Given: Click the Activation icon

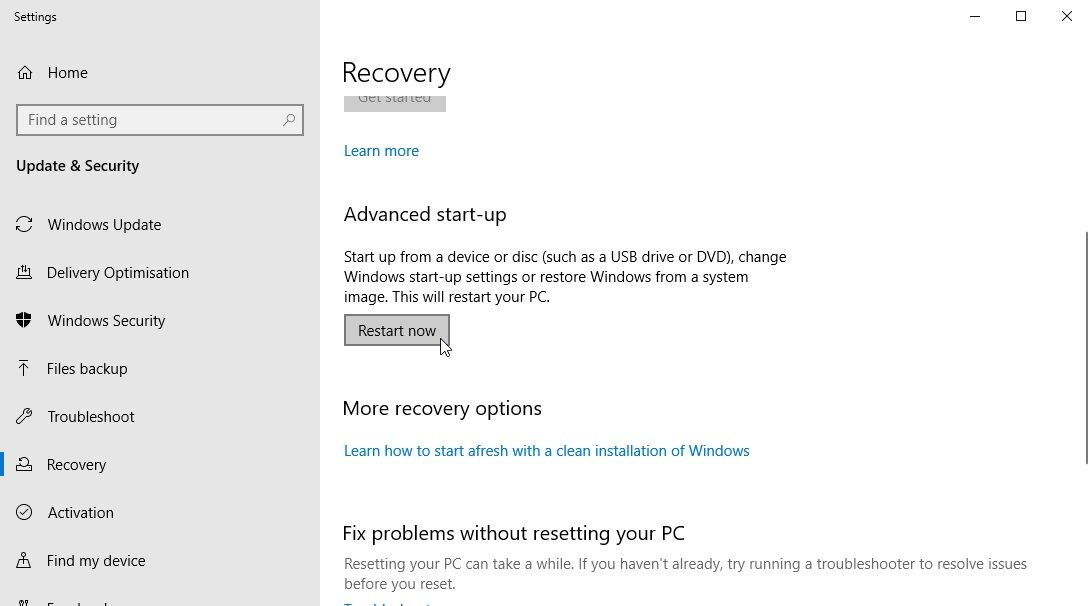Looking at the screenshot, I should tap(25, 512).
